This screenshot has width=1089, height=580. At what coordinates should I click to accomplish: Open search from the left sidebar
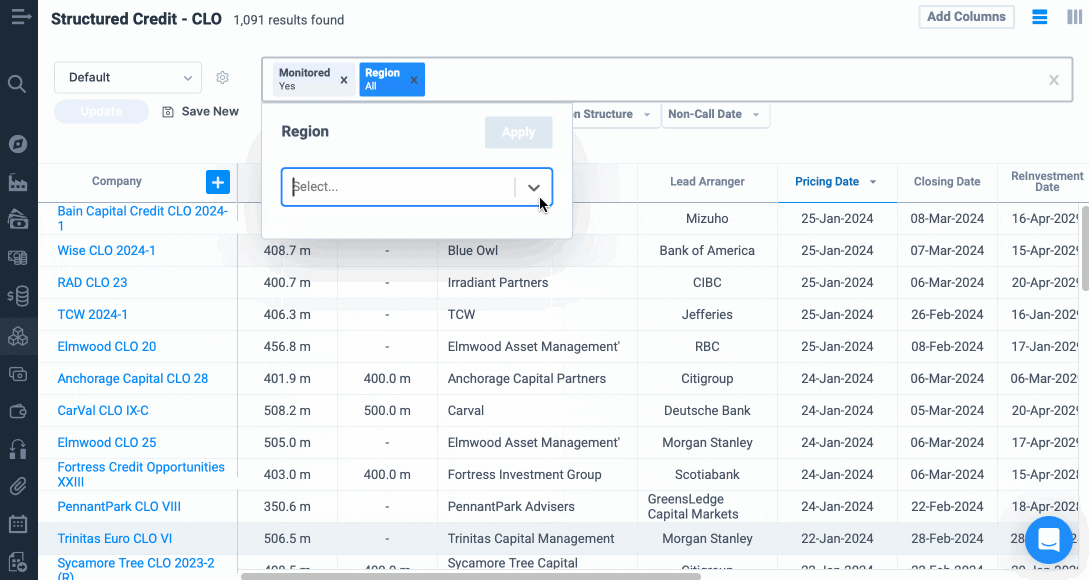tap(18, 84)
